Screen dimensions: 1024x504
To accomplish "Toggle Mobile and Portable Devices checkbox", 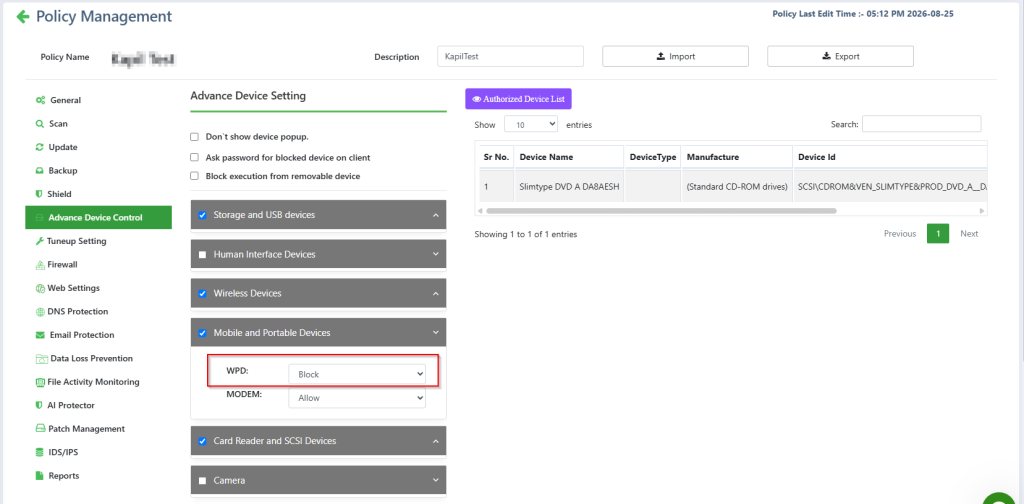I will [202, 333].
